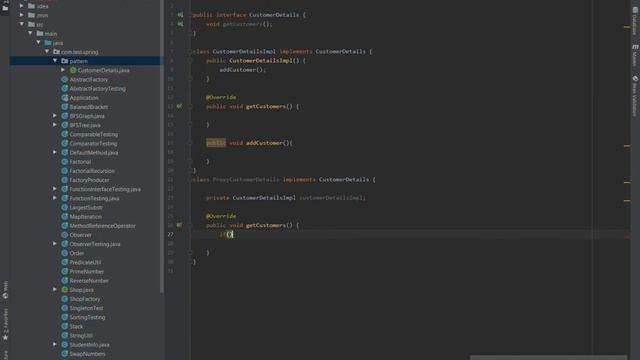This screenshot has width=640, height=360.
Task: Expand Shop.java node
Action: 55,289
